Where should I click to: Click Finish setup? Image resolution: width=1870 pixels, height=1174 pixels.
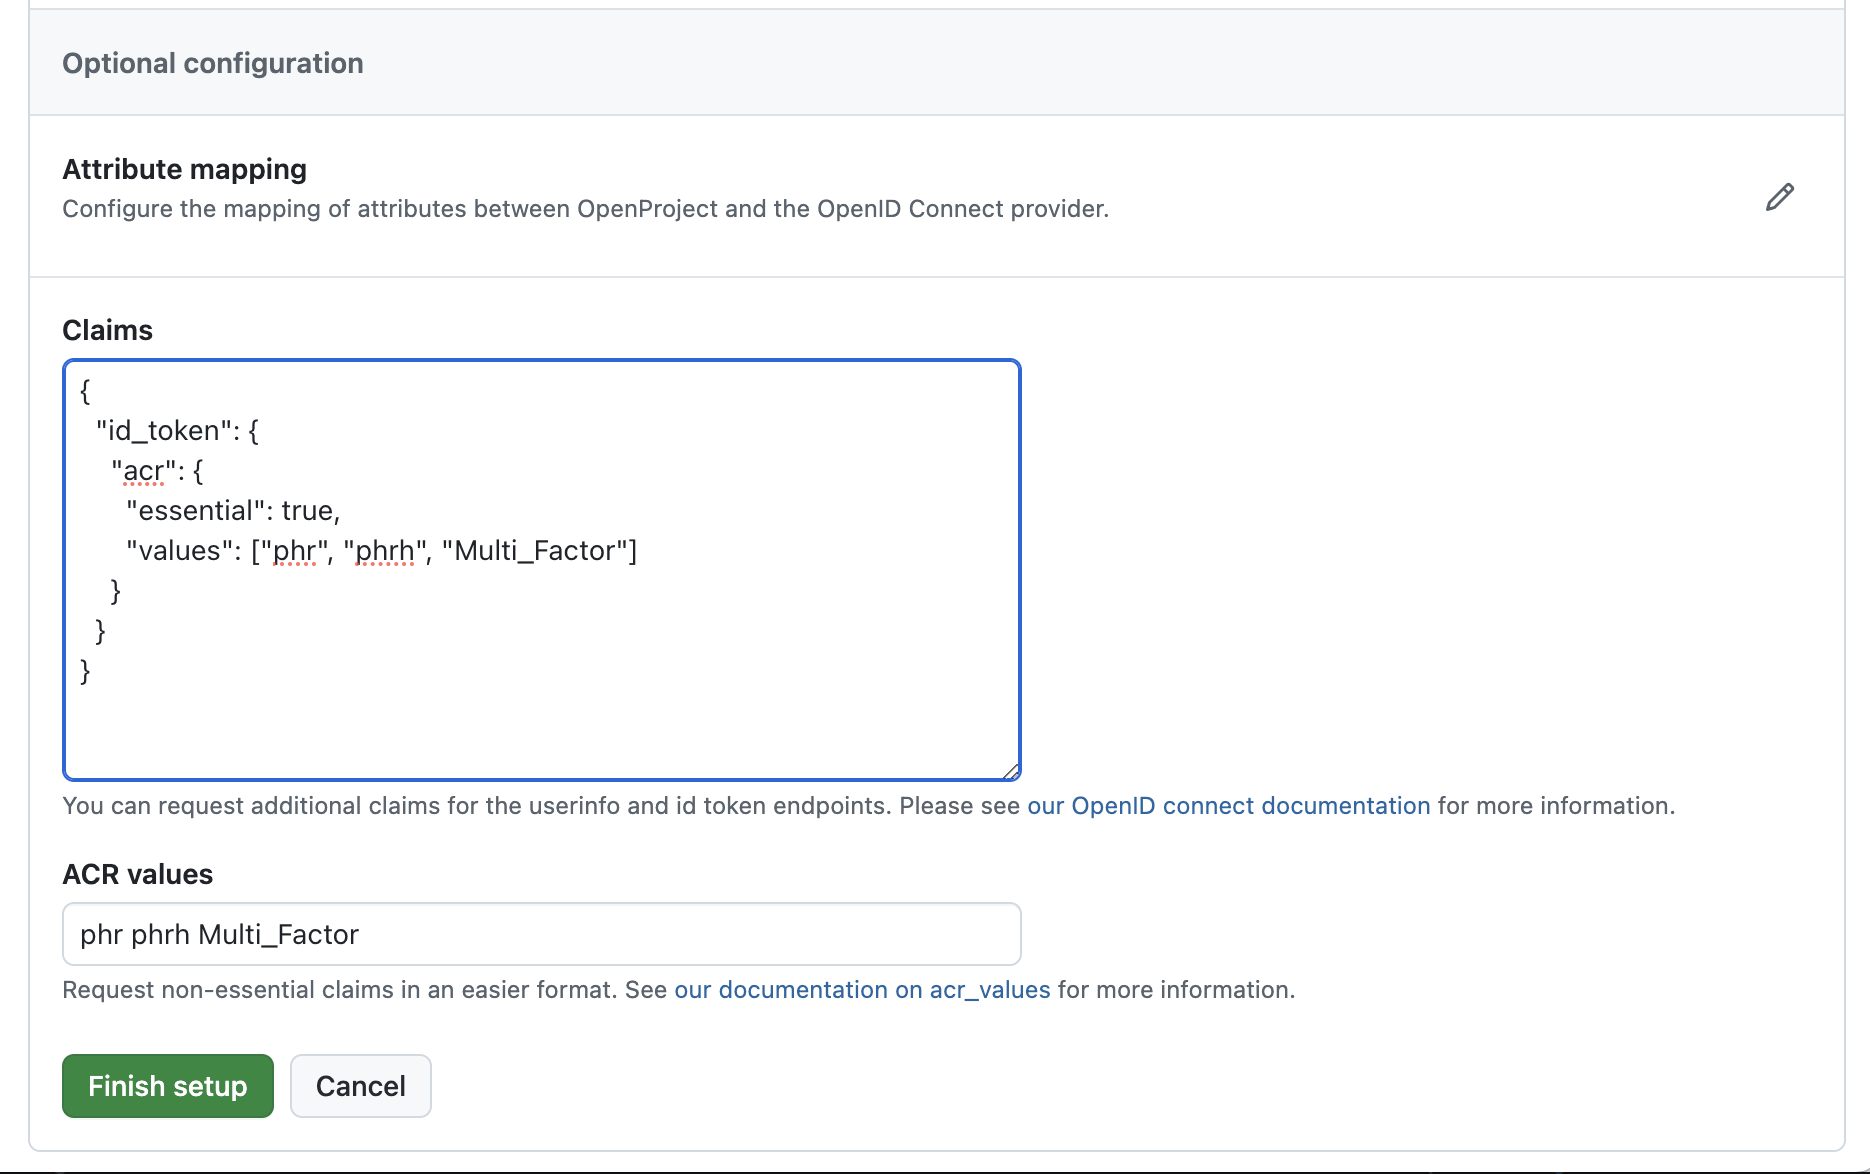point(166,1085)
